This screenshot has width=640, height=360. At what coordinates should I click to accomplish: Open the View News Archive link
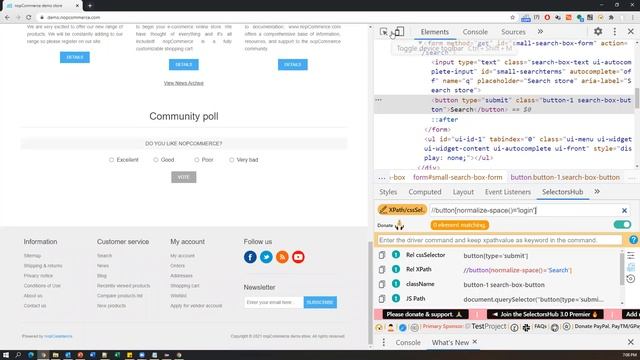pyautogui.click(x=184, y=83)
